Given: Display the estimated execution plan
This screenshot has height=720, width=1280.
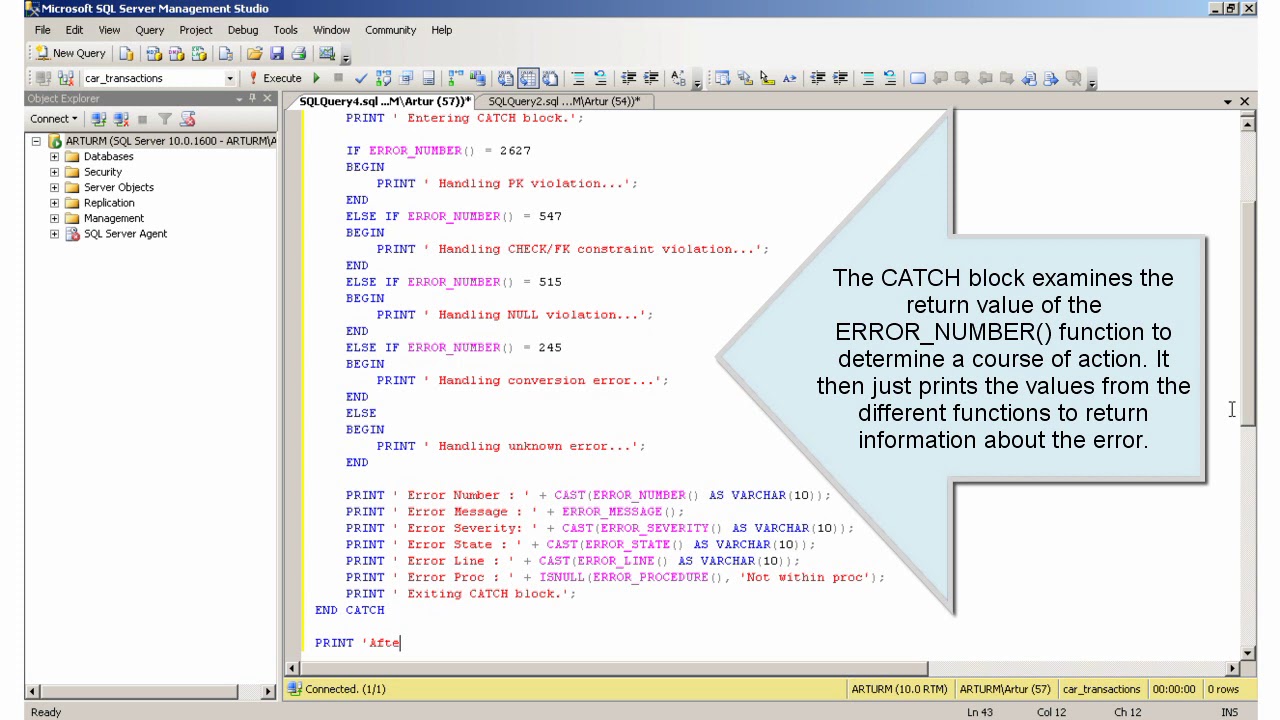Looking at the screenshot, I should pyautogui.click(x=383, y=78).
